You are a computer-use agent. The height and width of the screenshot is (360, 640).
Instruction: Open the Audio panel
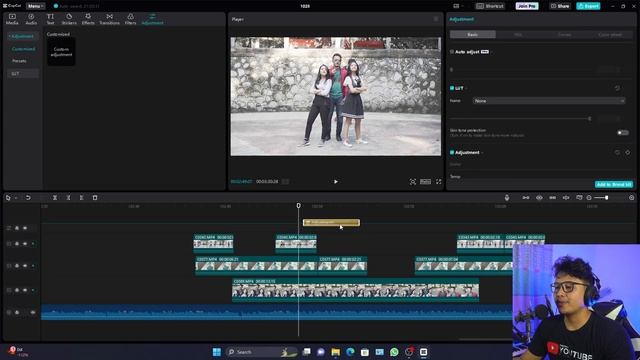click(31, 19)
